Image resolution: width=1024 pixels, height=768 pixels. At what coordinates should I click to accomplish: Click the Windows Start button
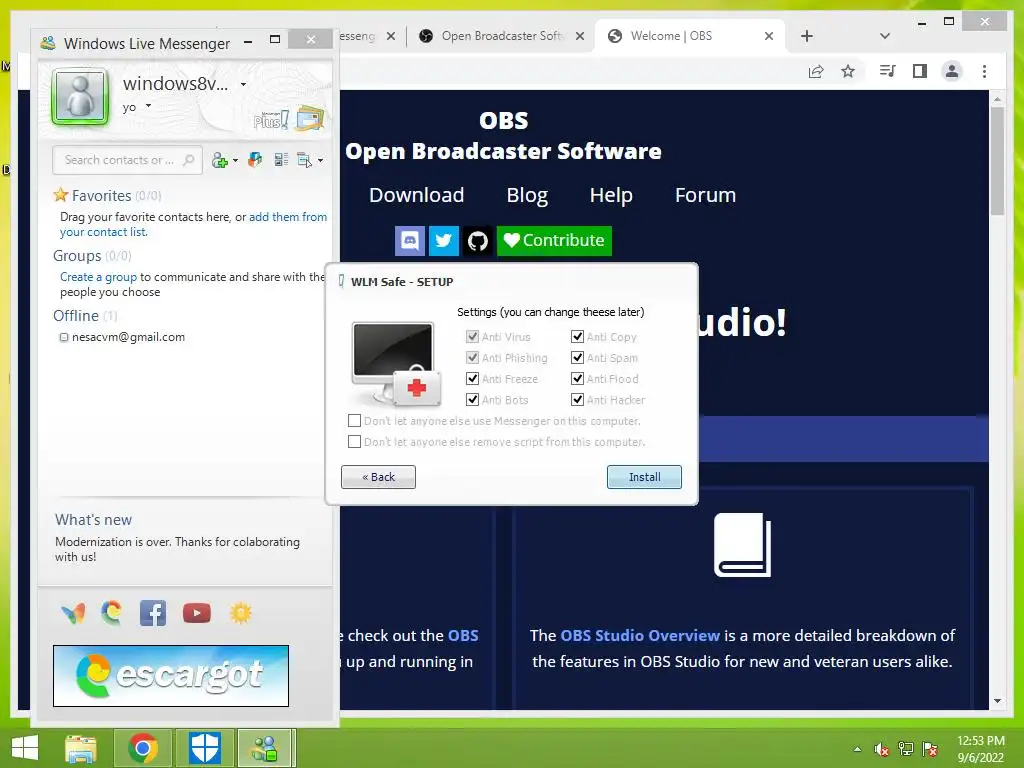coord(25,748)
